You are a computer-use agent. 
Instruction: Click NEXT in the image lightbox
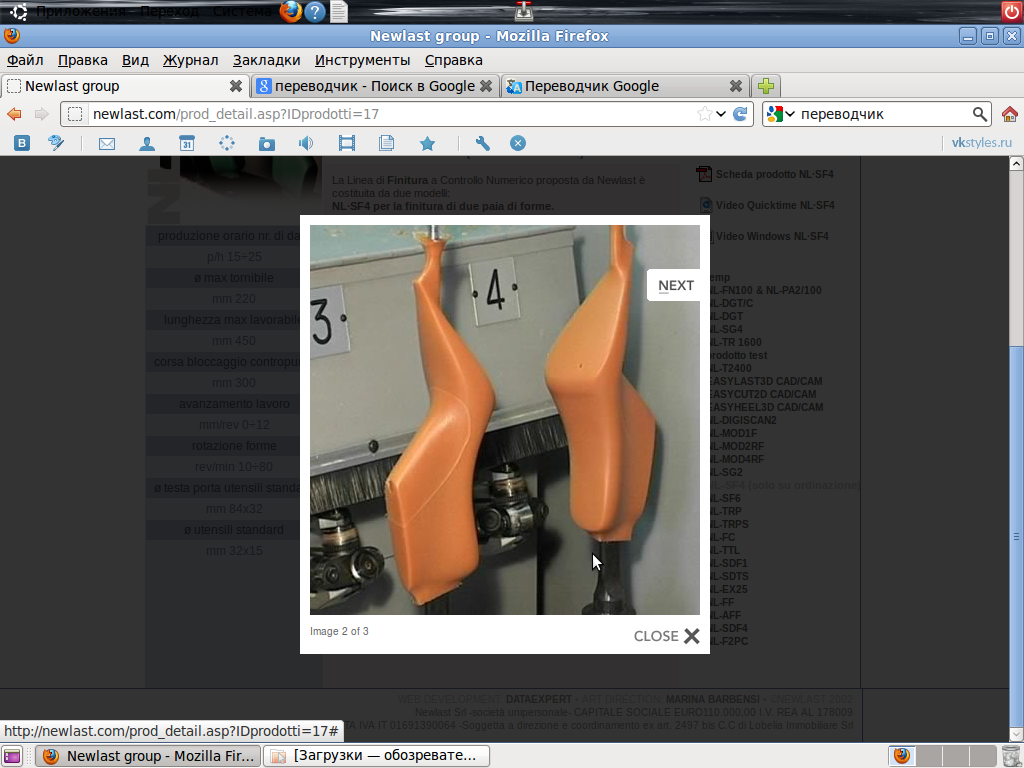tap(675, 285)
